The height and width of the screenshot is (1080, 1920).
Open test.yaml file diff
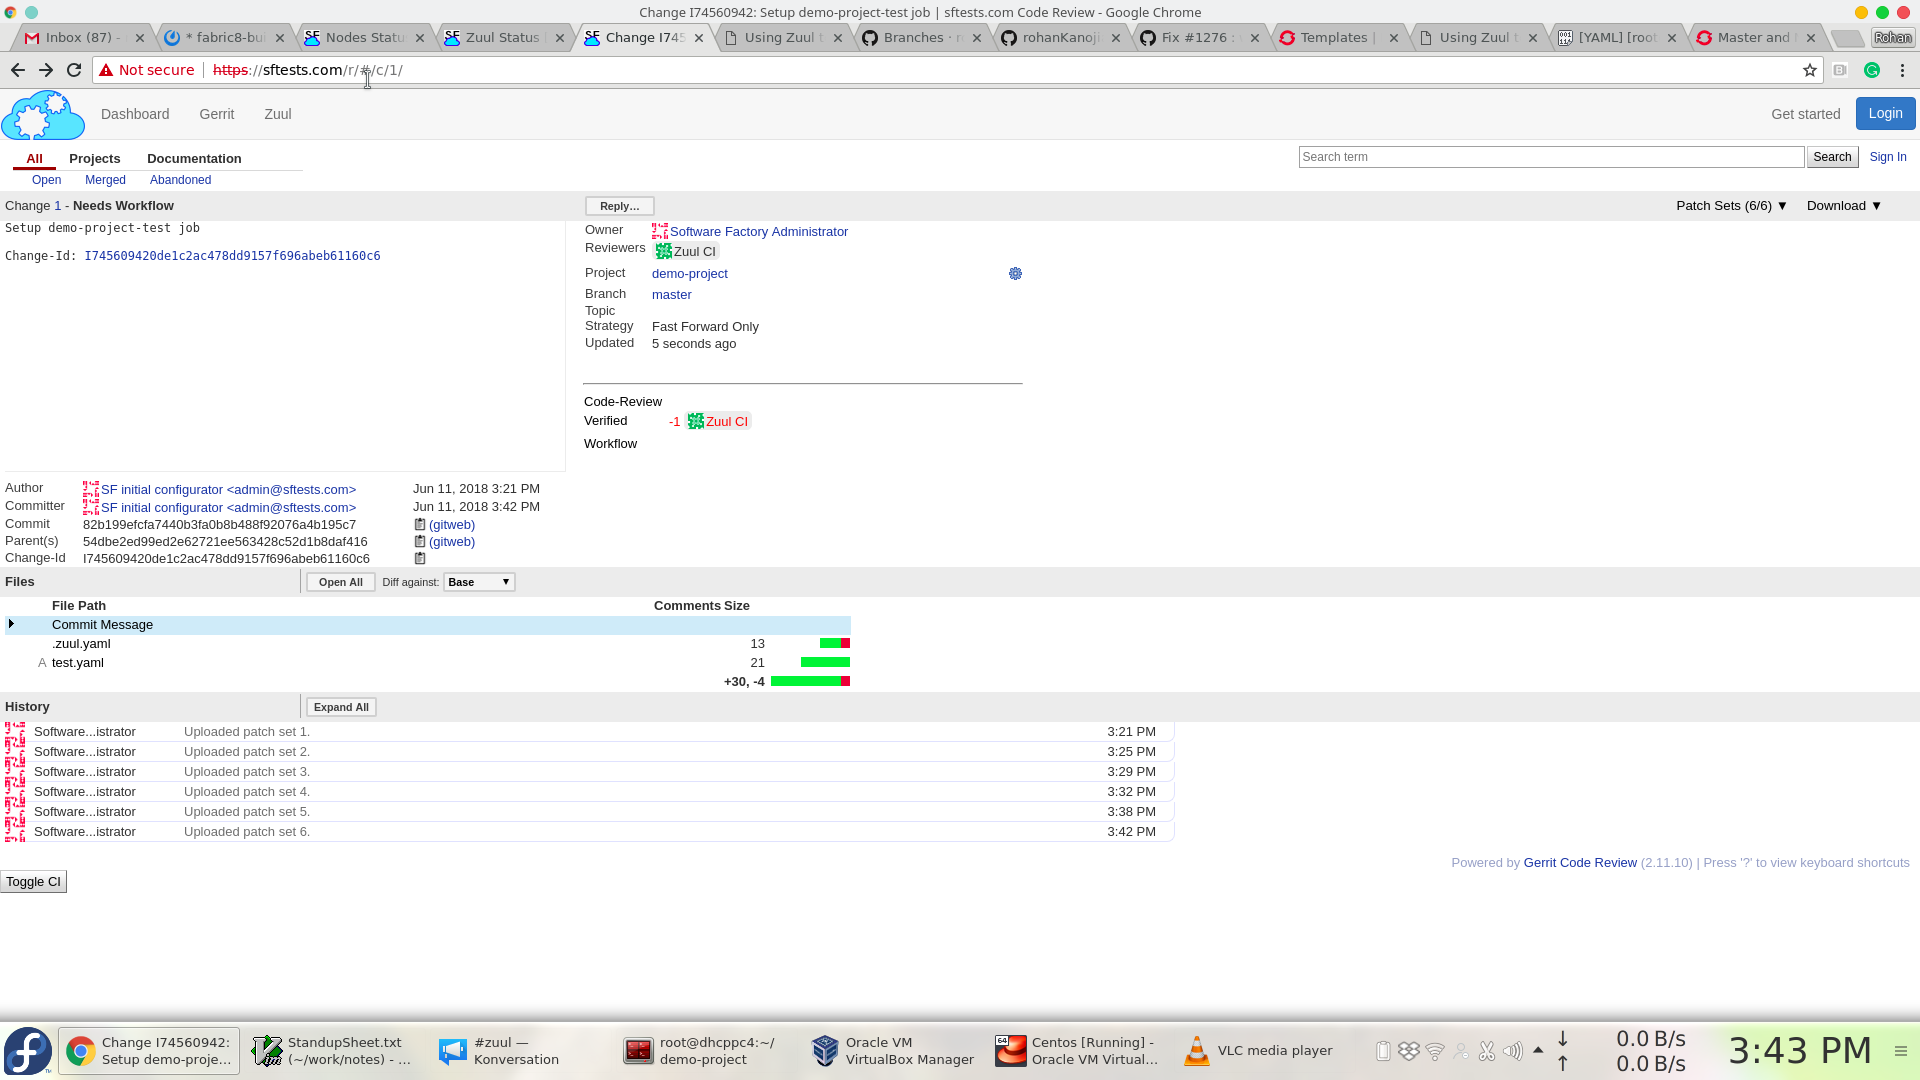click(77, 662)
